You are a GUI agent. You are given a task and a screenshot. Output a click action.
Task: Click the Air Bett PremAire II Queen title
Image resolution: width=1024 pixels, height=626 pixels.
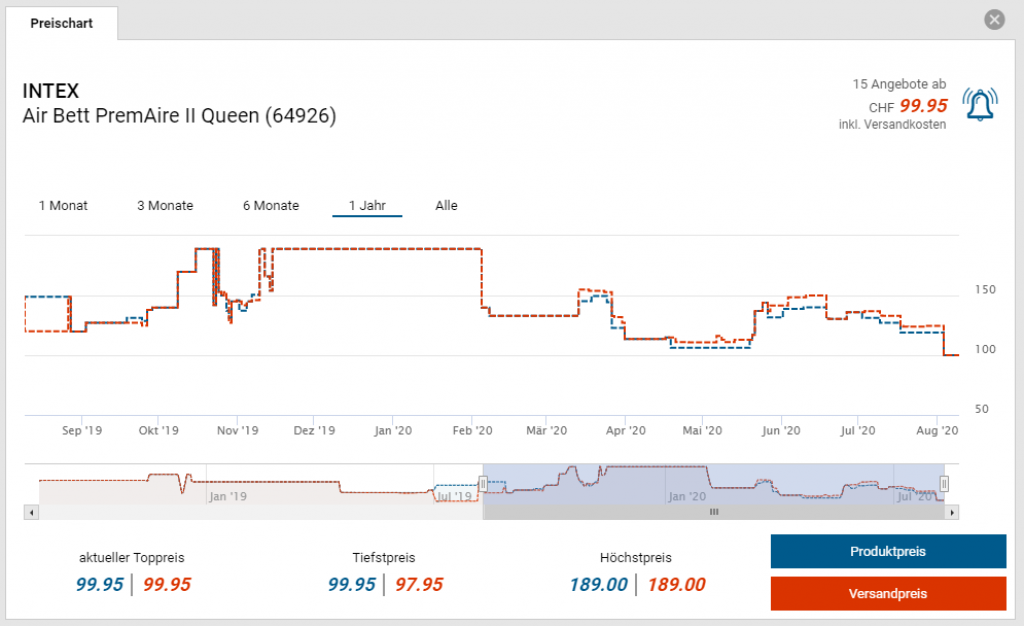tap(179, 116)
